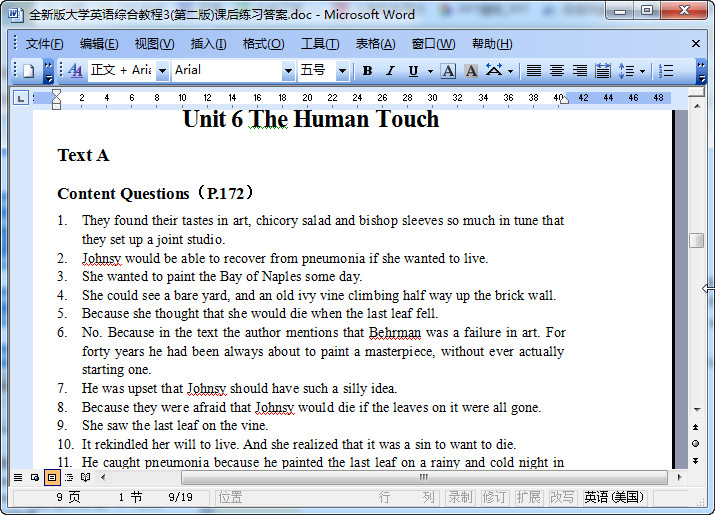Viewport: 715px width, 515px height.
Task: Click the right indent marker on ruler
Action: pyautogui.click(x=564, y=100)
